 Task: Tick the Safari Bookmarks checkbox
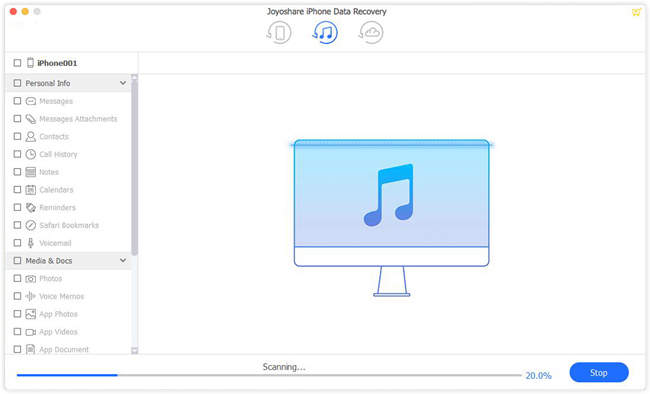17,225
